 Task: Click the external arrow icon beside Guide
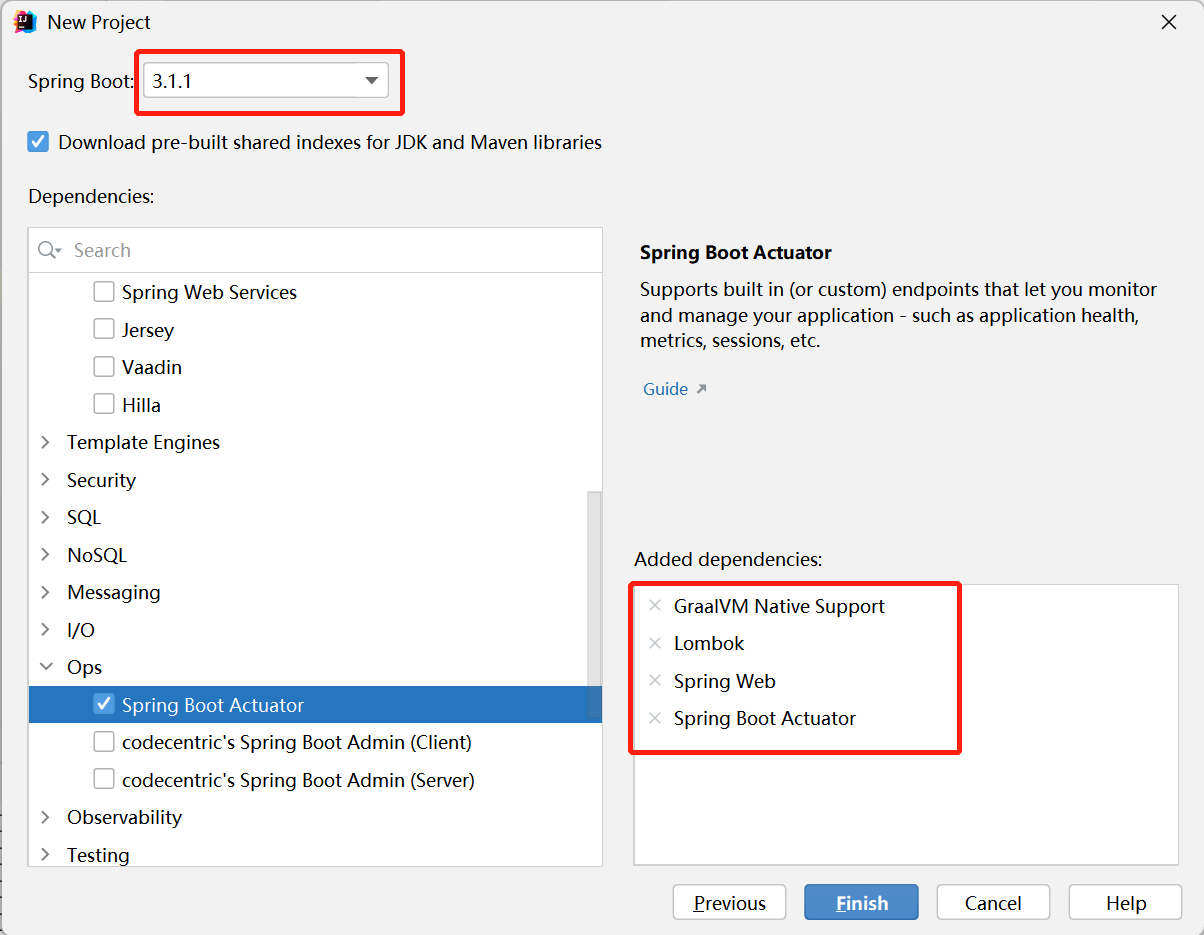(x=701, y=389)
